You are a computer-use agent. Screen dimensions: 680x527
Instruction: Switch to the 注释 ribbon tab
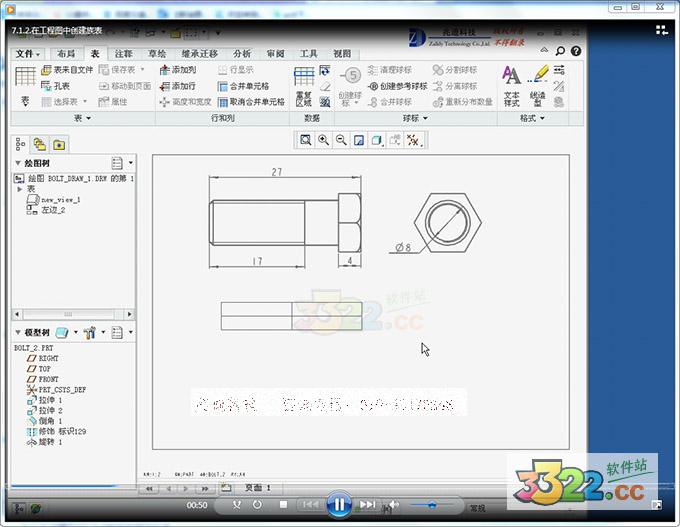coord(124,53)
